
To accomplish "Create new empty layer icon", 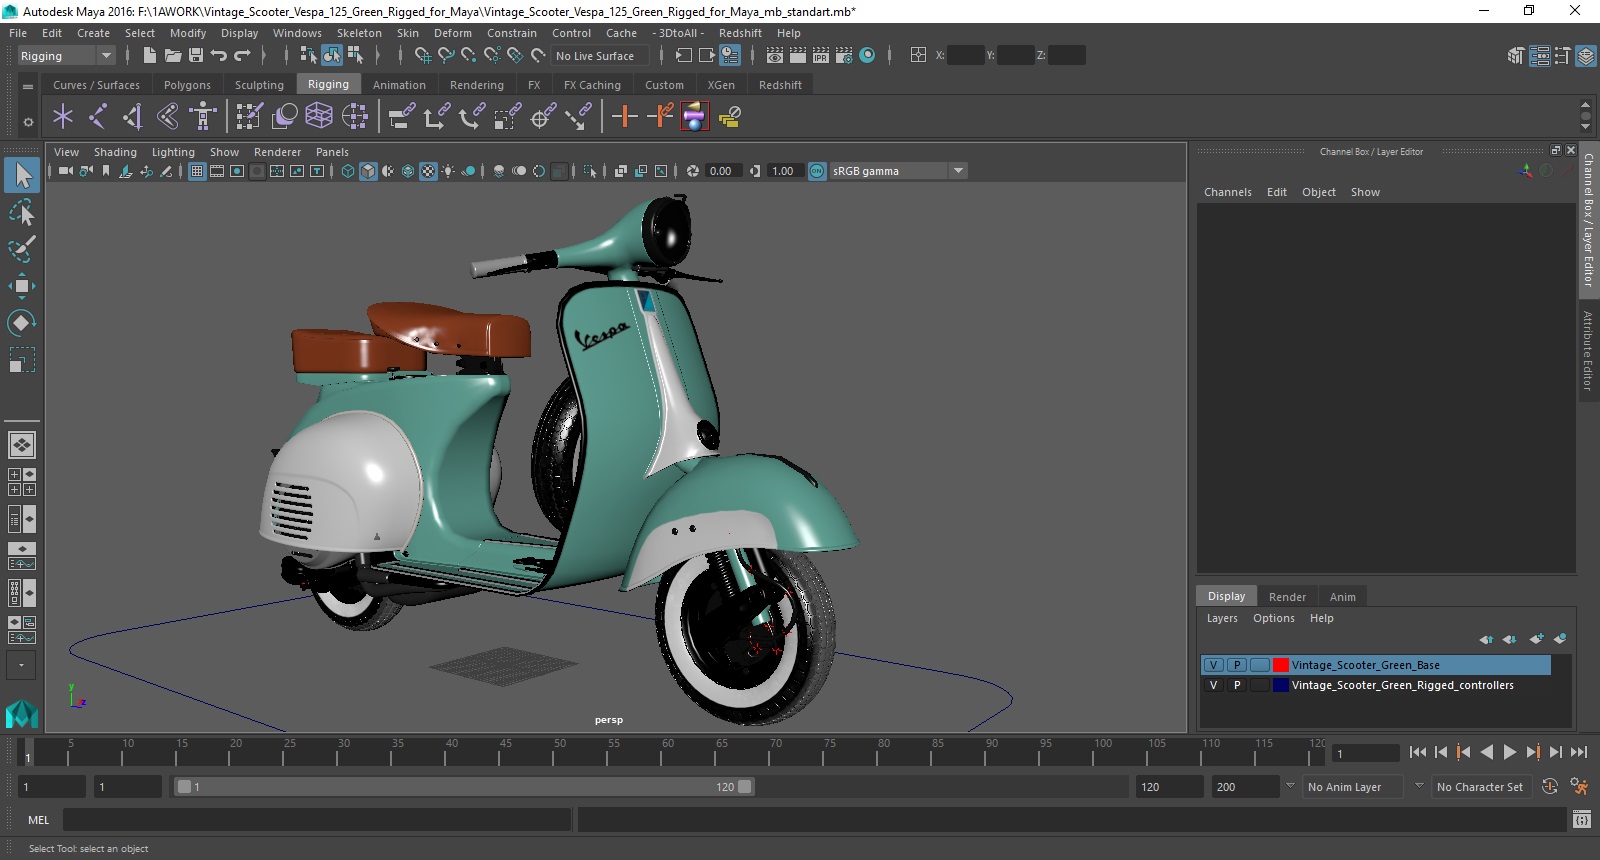I will 1536,639.
